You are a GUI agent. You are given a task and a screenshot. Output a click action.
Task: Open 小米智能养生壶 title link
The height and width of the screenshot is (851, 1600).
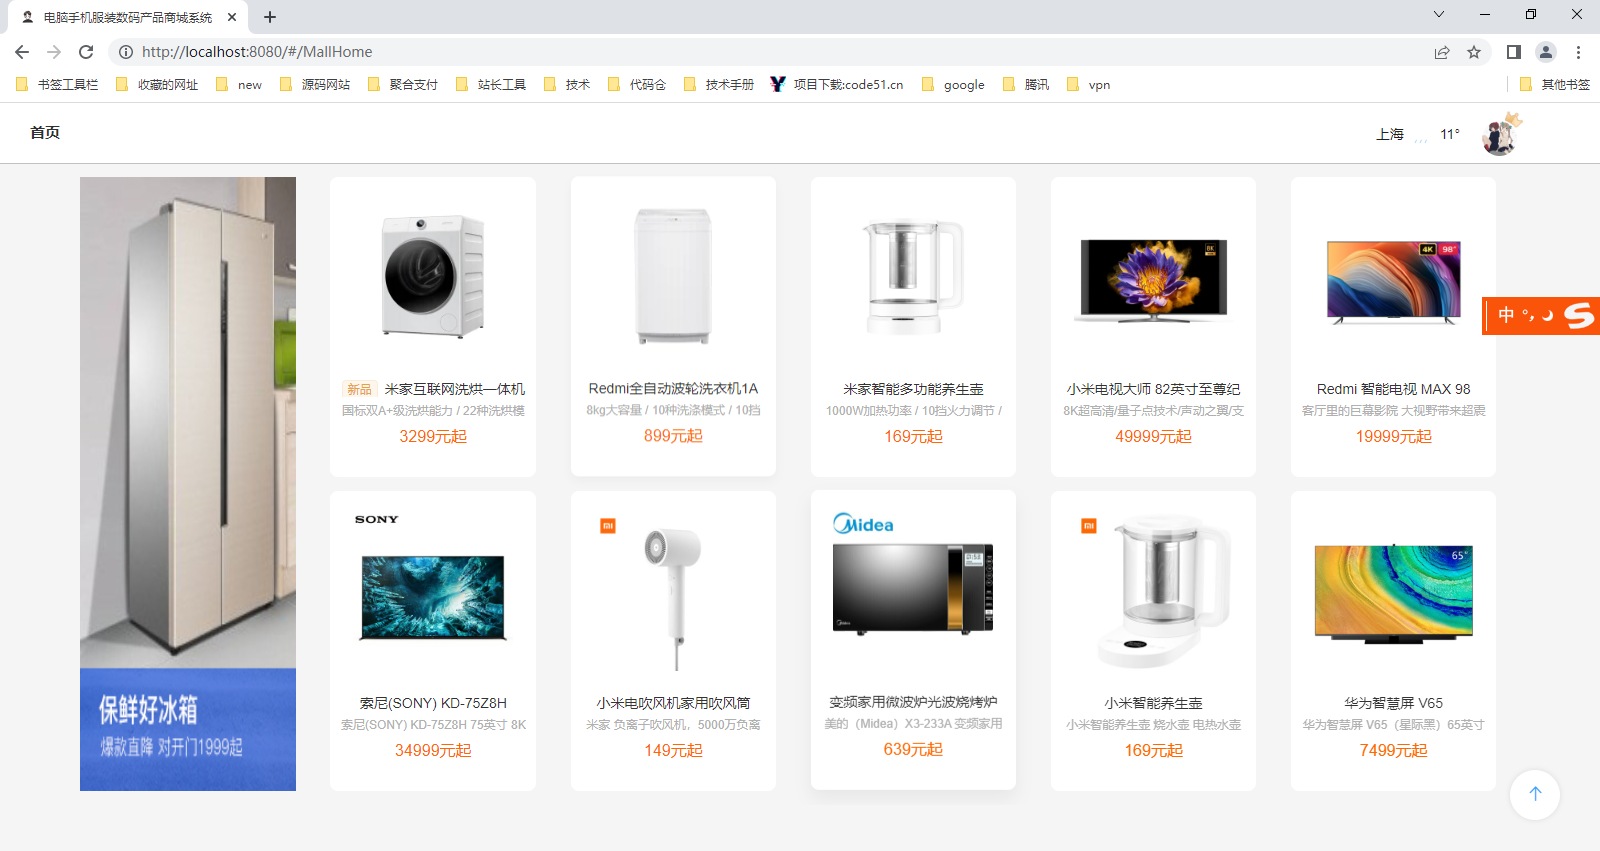(1153, 703)
